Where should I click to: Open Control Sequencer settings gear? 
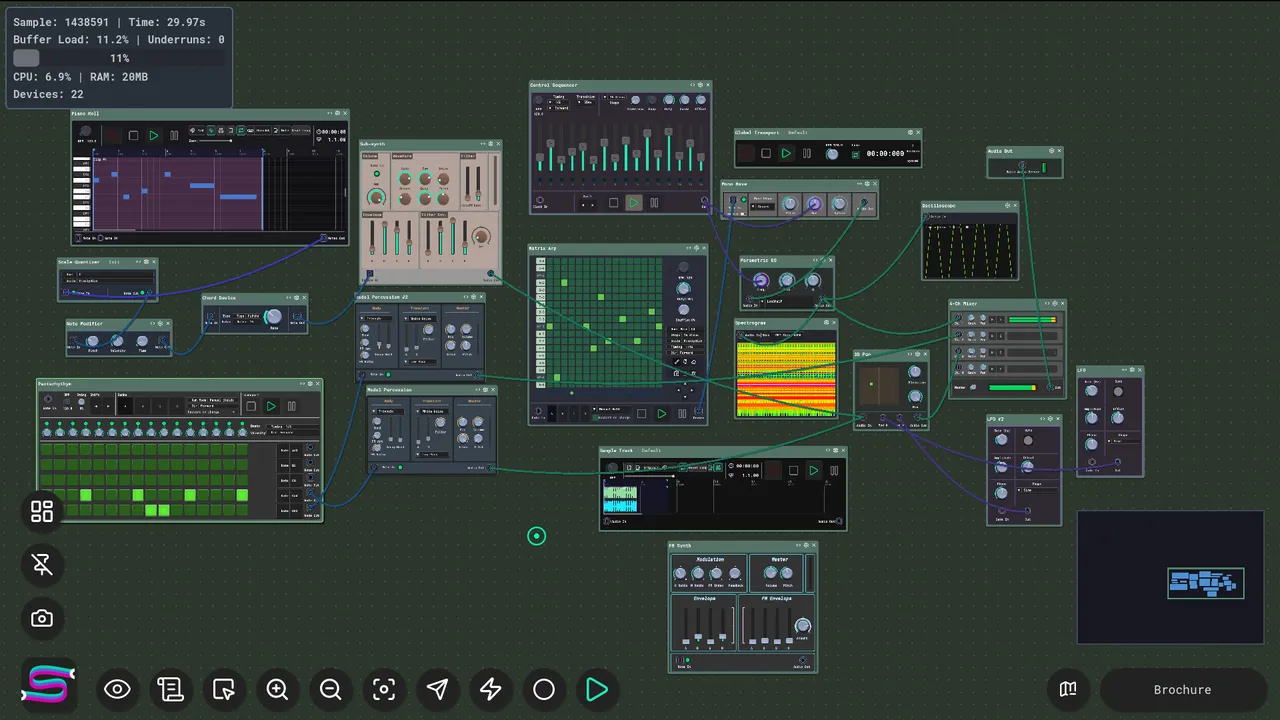coord(700,85)
